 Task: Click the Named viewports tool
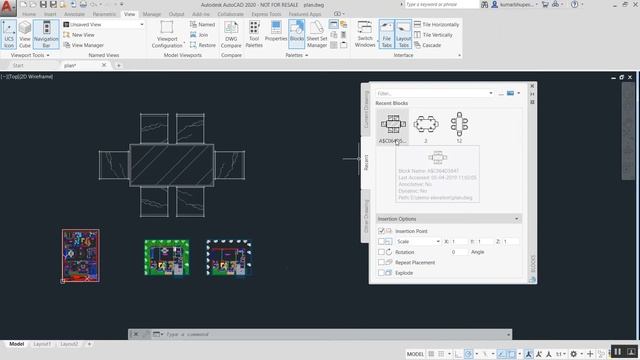(x=202, y=24)
